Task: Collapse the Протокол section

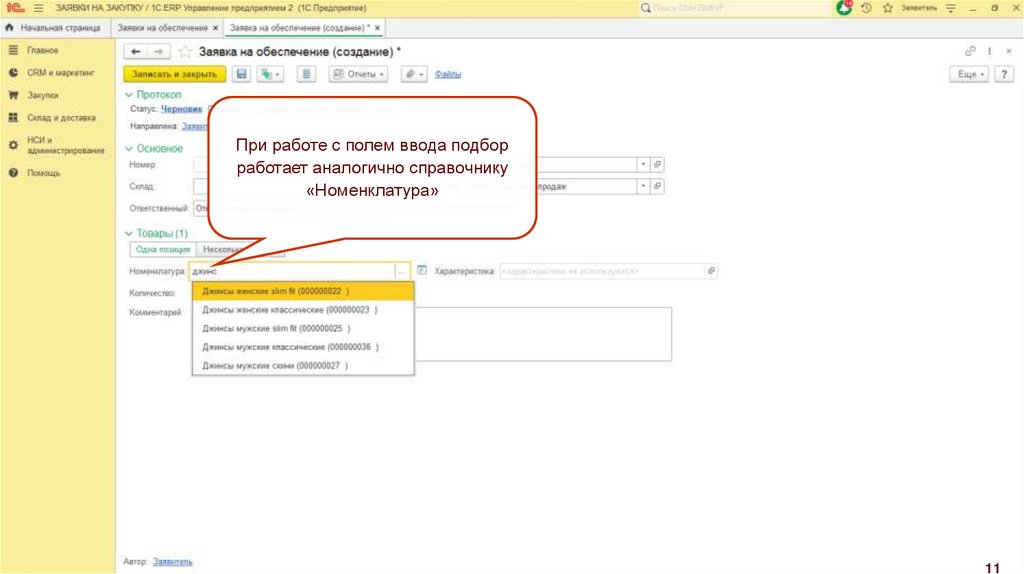Action: tap(129, 94)
